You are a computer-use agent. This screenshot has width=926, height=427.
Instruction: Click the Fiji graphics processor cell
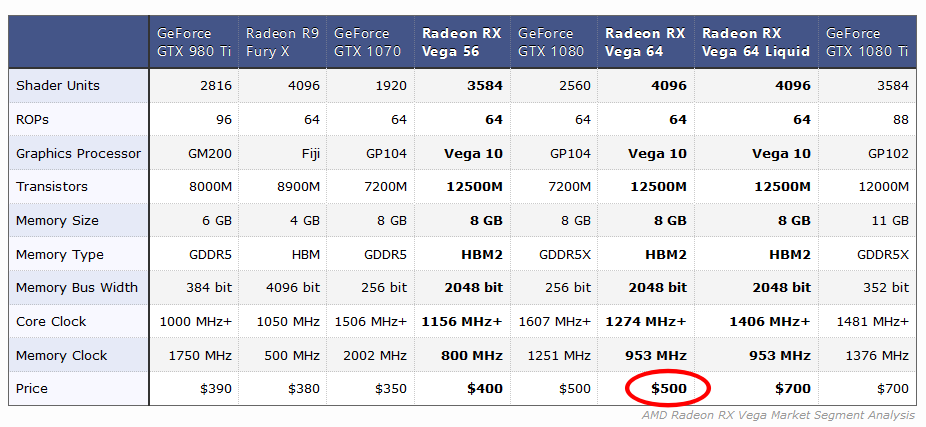[x=308, y=154]
